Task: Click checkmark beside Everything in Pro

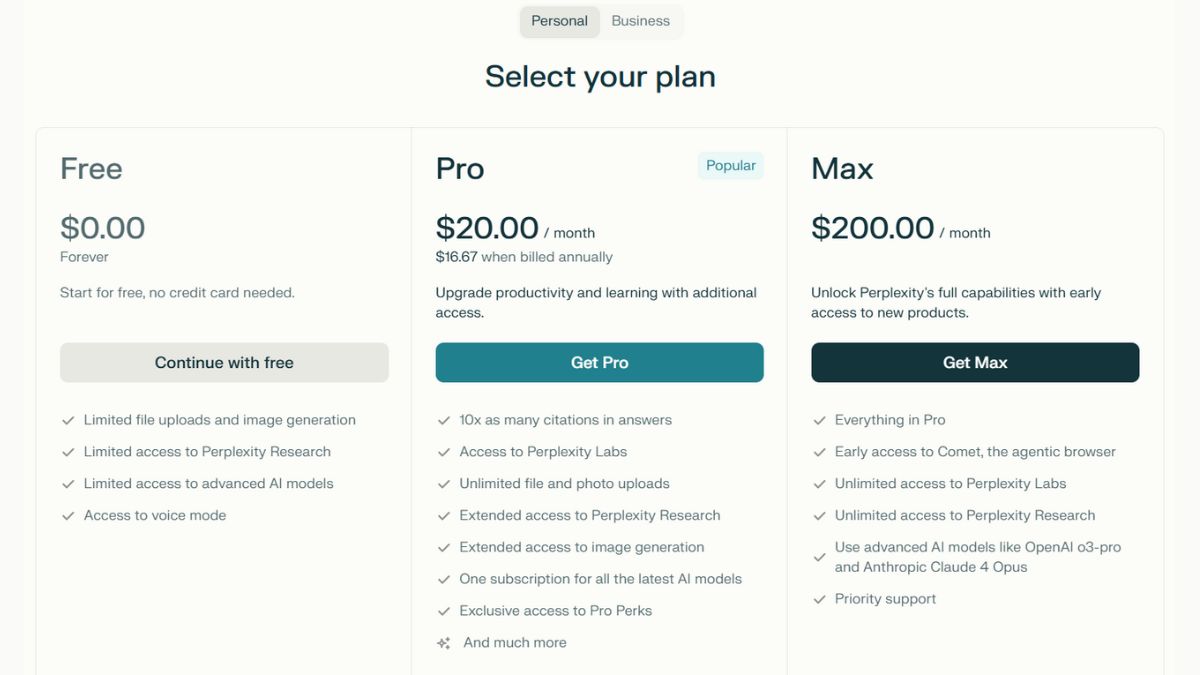Action: (x=820, y=421)
